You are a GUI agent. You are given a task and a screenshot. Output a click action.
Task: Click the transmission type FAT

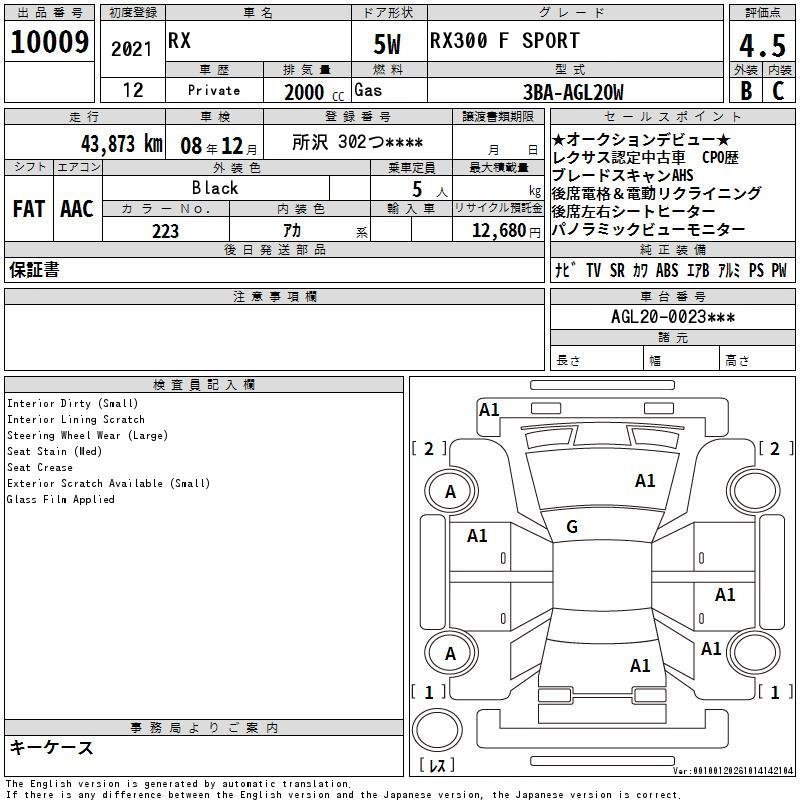[29, 209]
